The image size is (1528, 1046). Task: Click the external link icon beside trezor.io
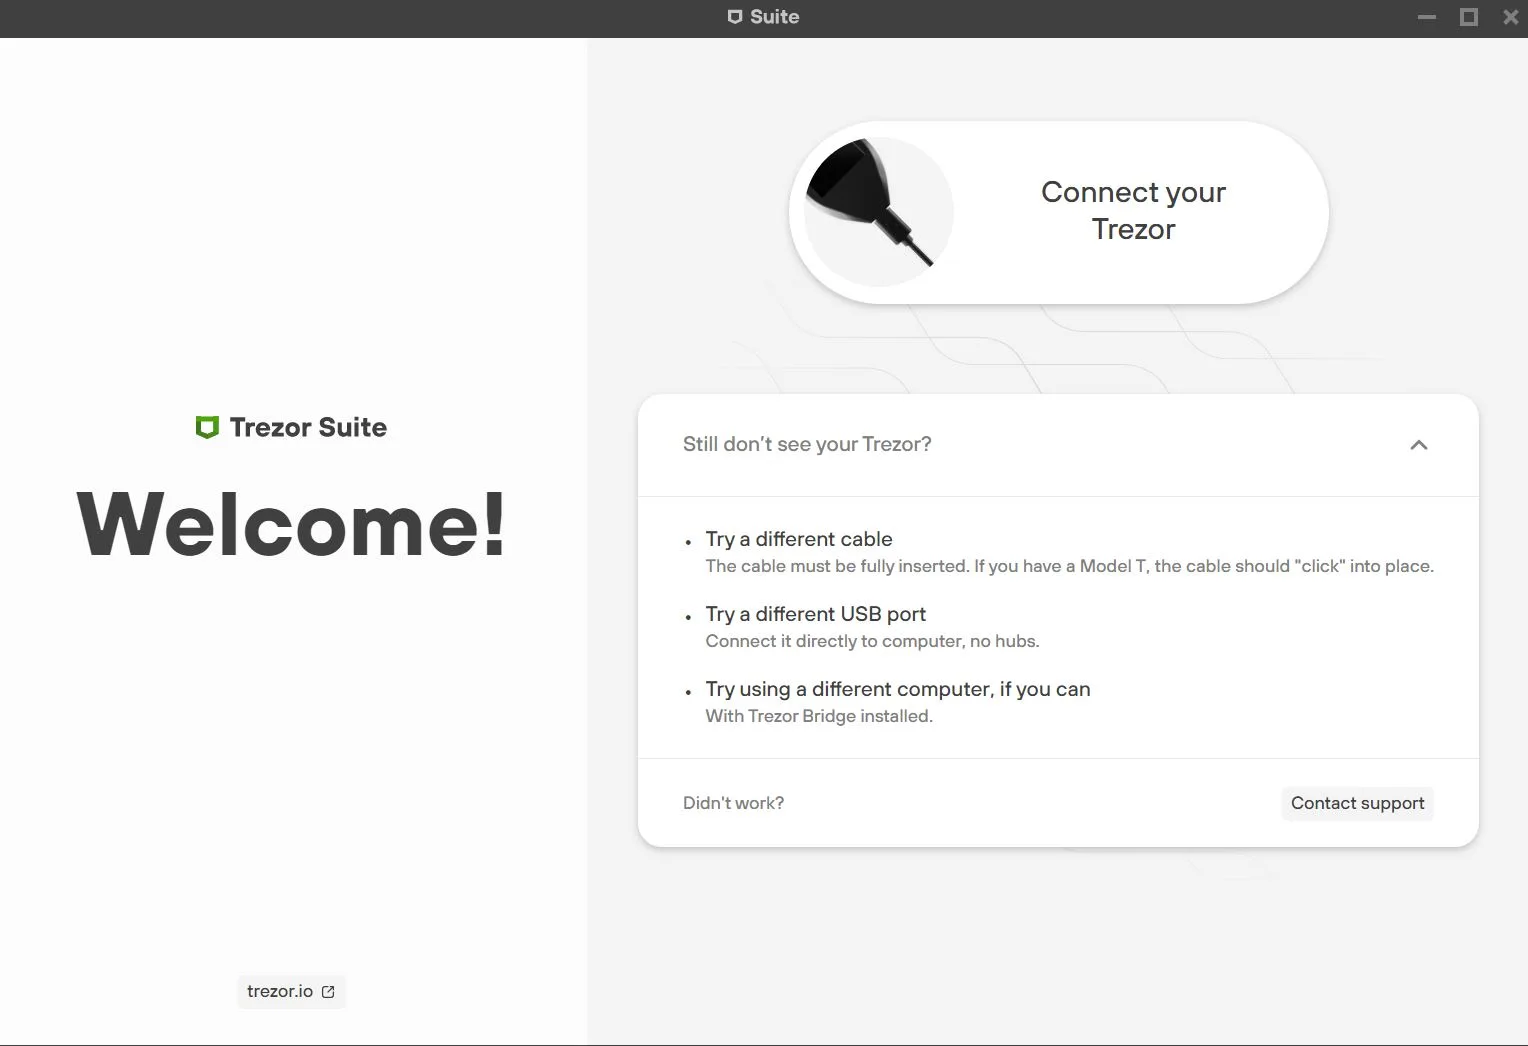(x=328, y=992)
